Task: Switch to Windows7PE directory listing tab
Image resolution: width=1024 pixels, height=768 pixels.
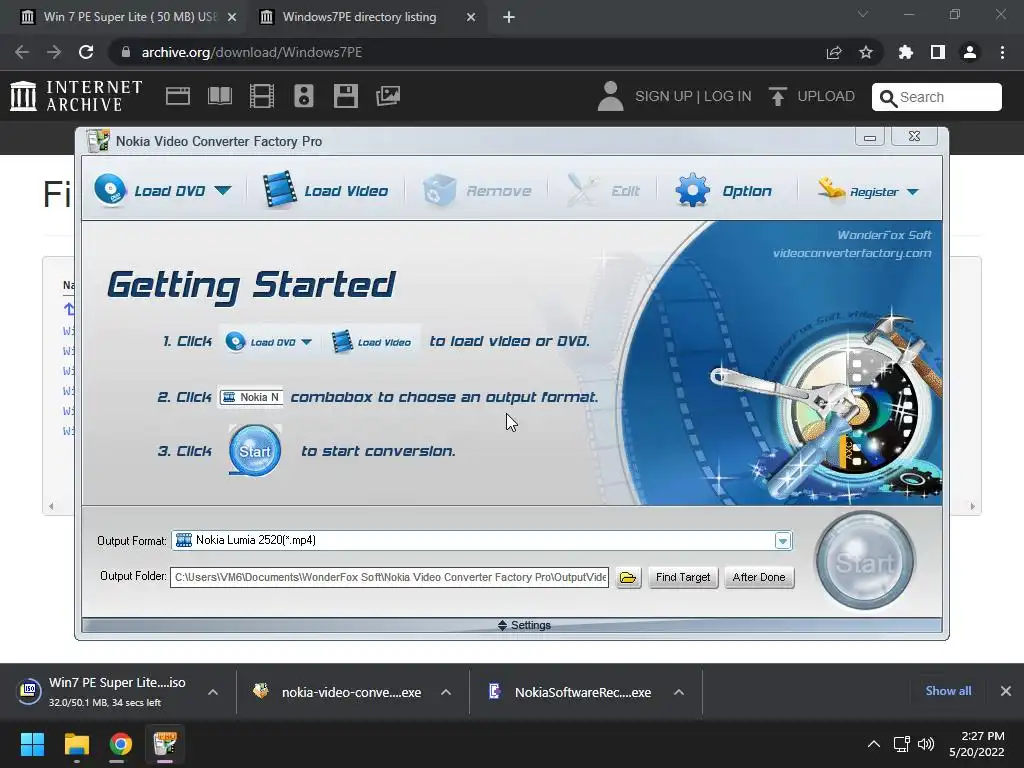Action: click(359, 17)
